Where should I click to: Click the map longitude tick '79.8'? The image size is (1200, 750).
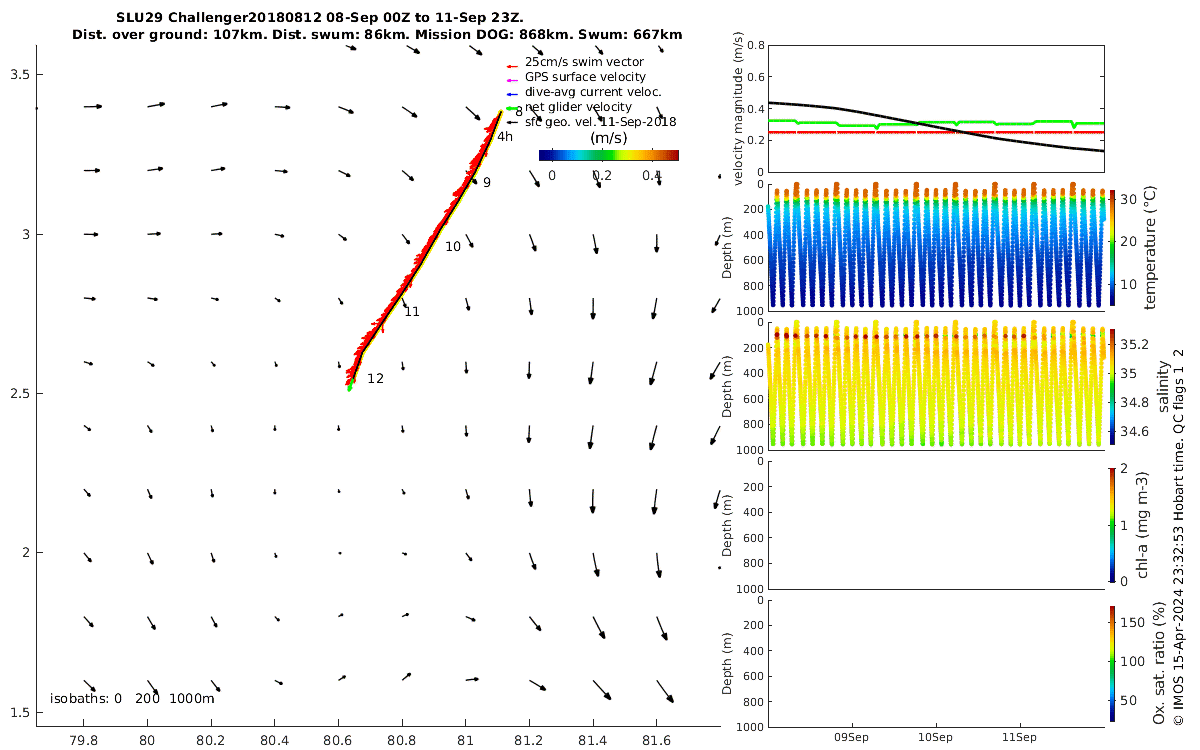click(84, 741)
